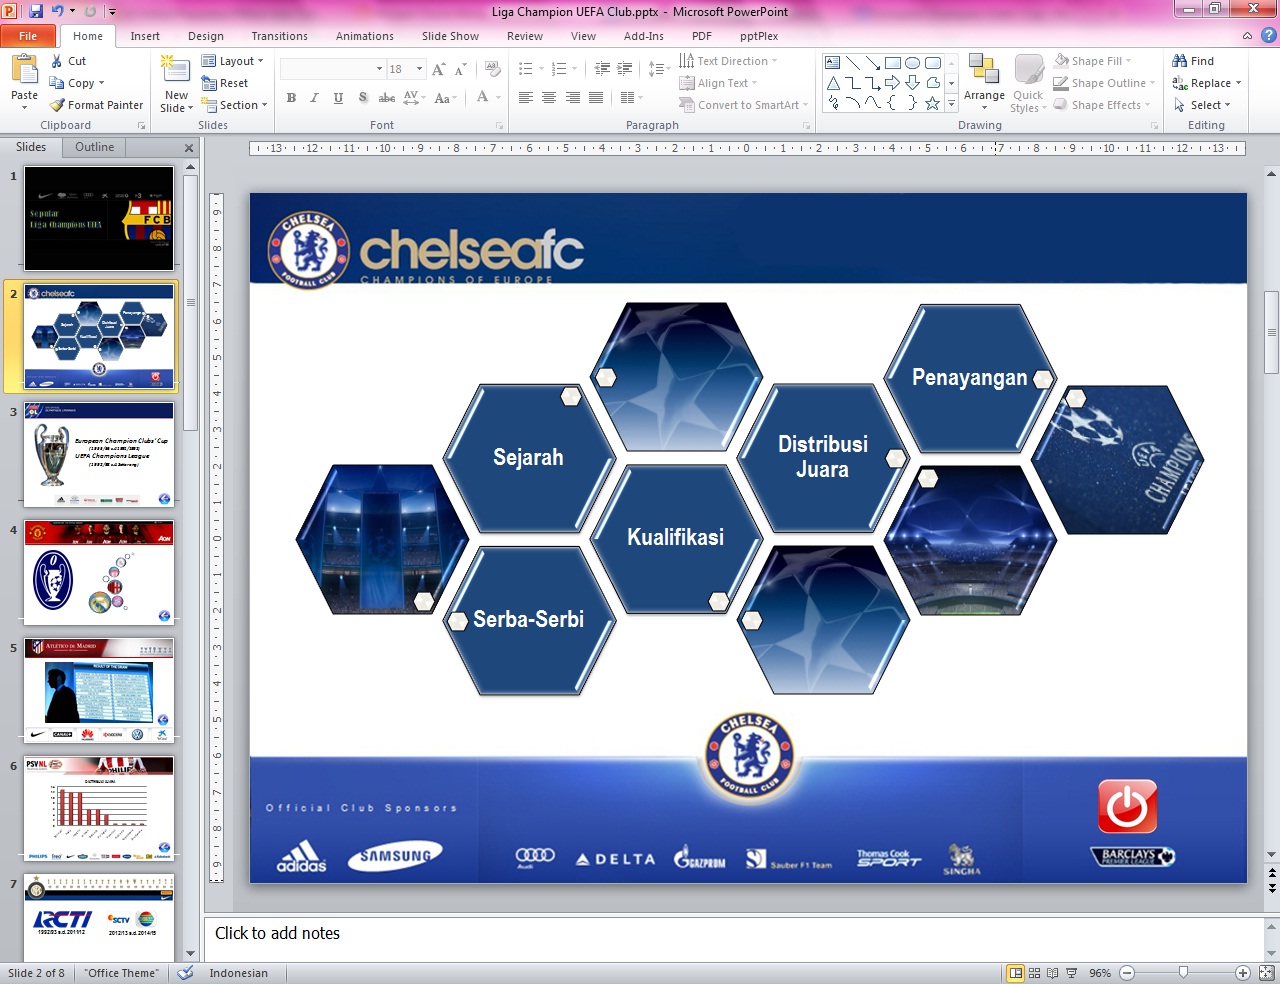Switch to the Insert ribbon tab
The image size is (1280, 984).
point(145,36)
